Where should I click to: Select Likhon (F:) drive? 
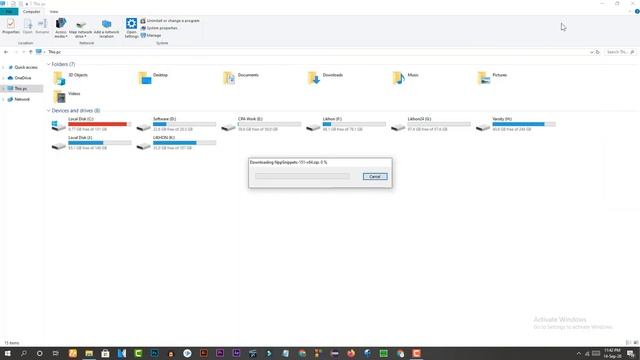click(x=346, y=124)
